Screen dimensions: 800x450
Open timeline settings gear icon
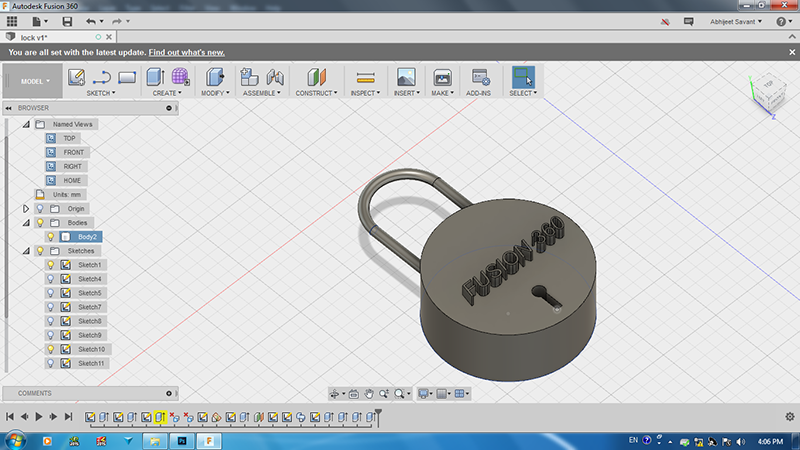789,416
